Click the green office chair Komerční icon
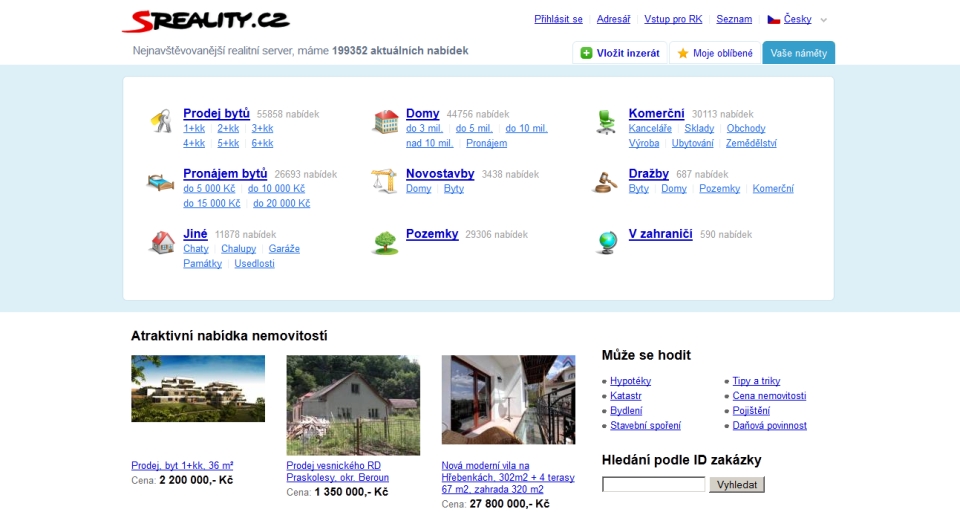The image size is (960, 512). 606,122
